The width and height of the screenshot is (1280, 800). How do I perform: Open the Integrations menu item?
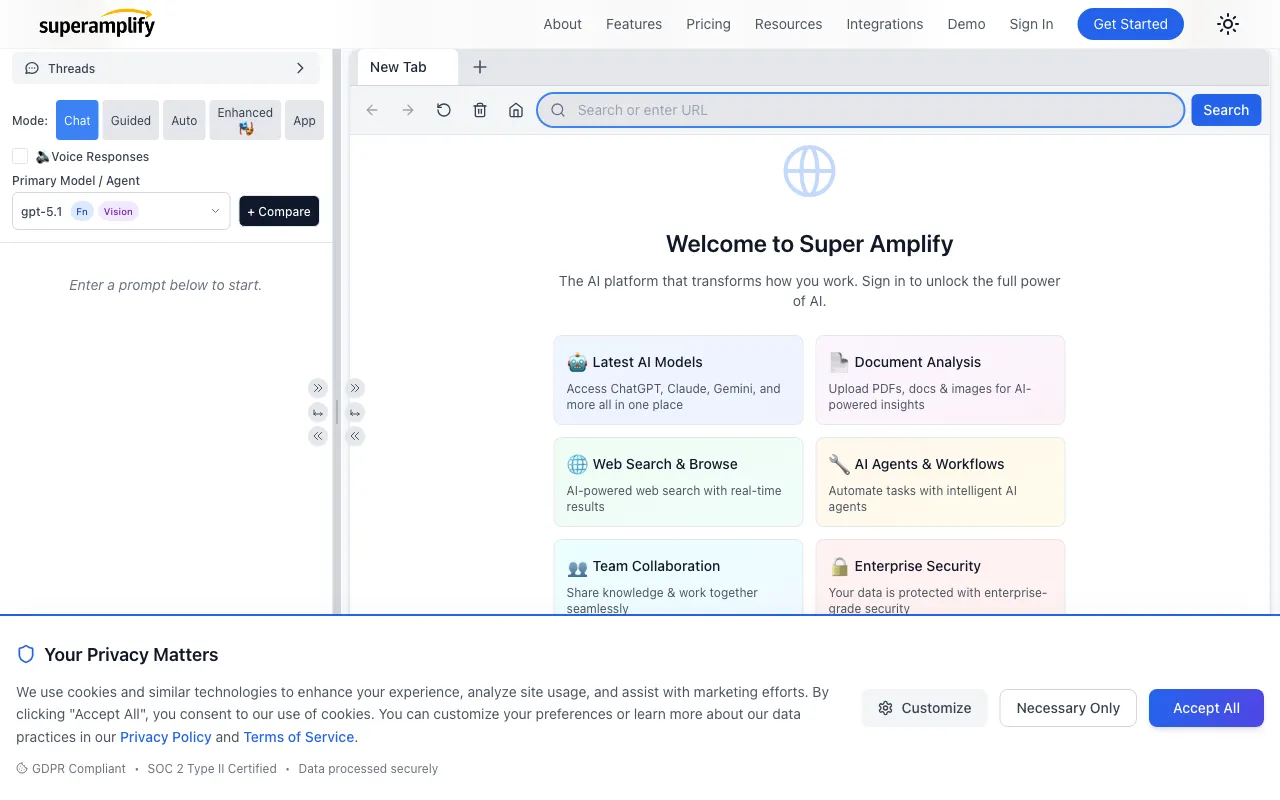point(885,24)
